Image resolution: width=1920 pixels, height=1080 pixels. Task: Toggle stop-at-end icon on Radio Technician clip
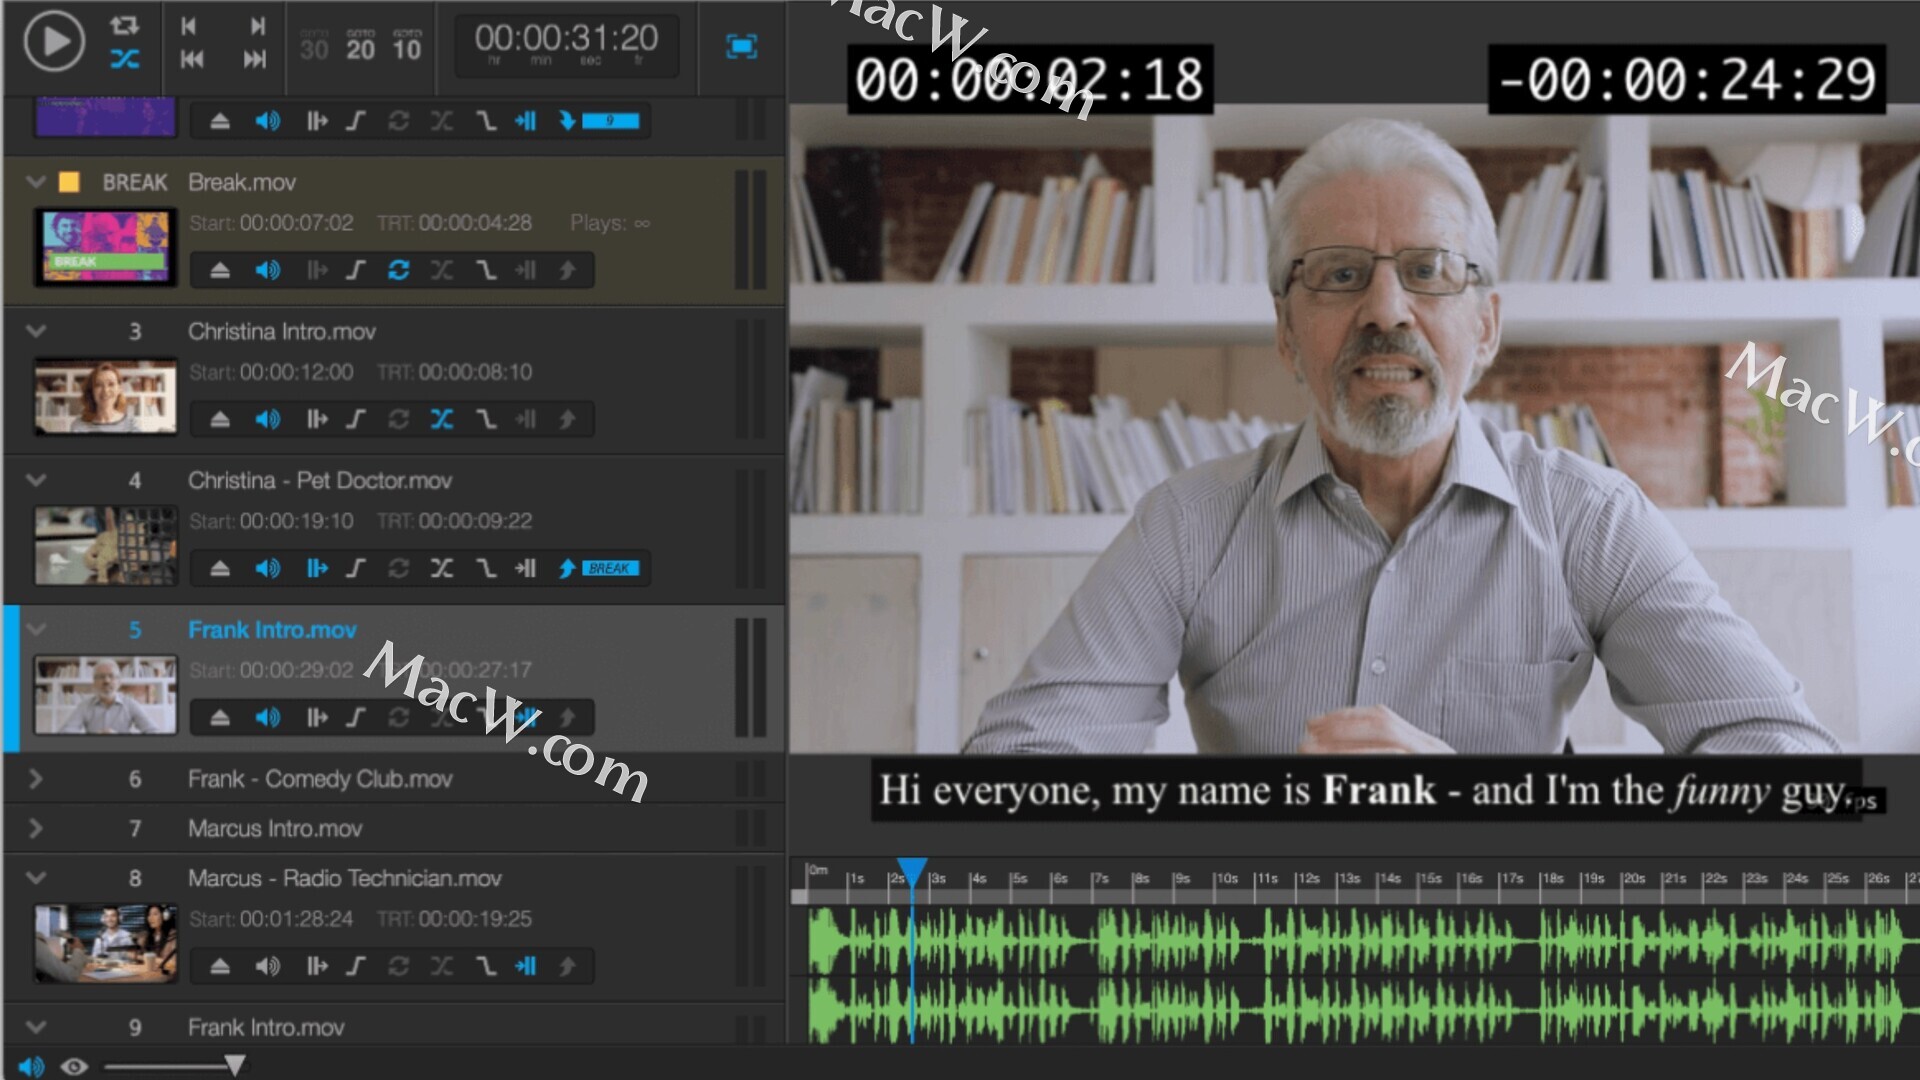pos(525,966)
